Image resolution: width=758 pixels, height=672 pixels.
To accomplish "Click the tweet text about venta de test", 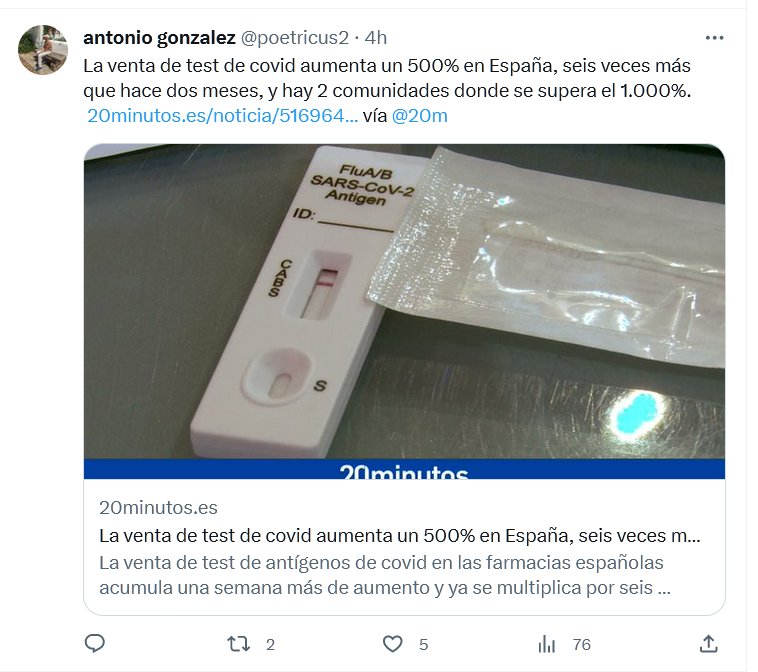I will (387, 78).
